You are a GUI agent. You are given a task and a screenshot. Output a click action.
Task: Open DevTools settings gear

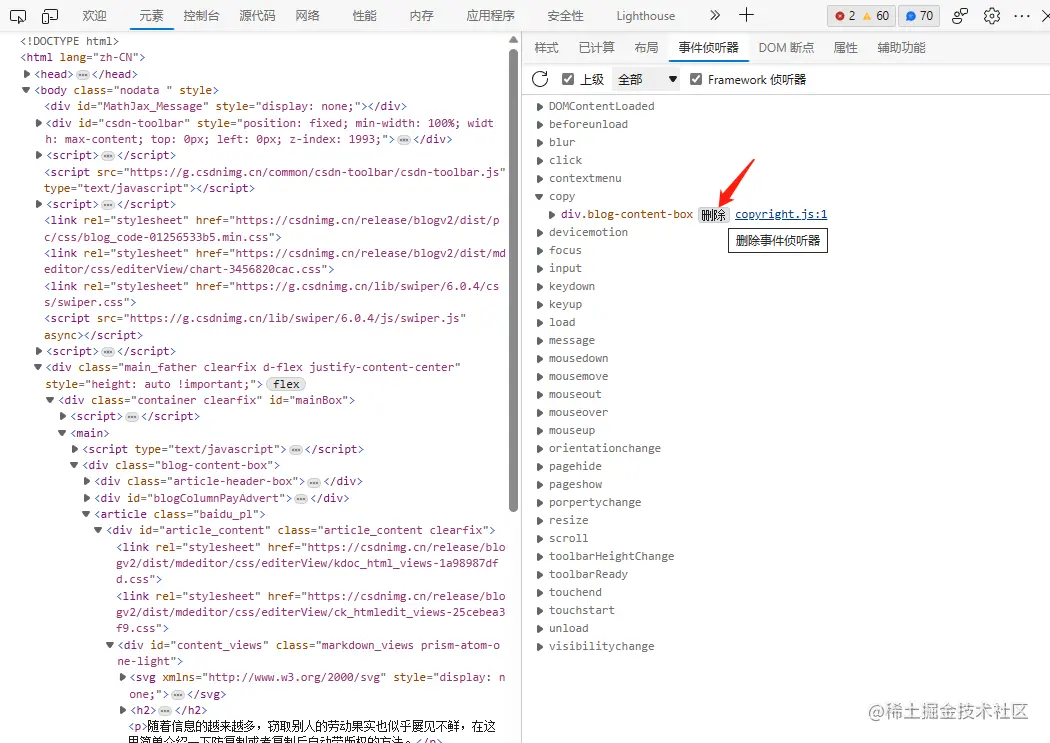(992, 15)
